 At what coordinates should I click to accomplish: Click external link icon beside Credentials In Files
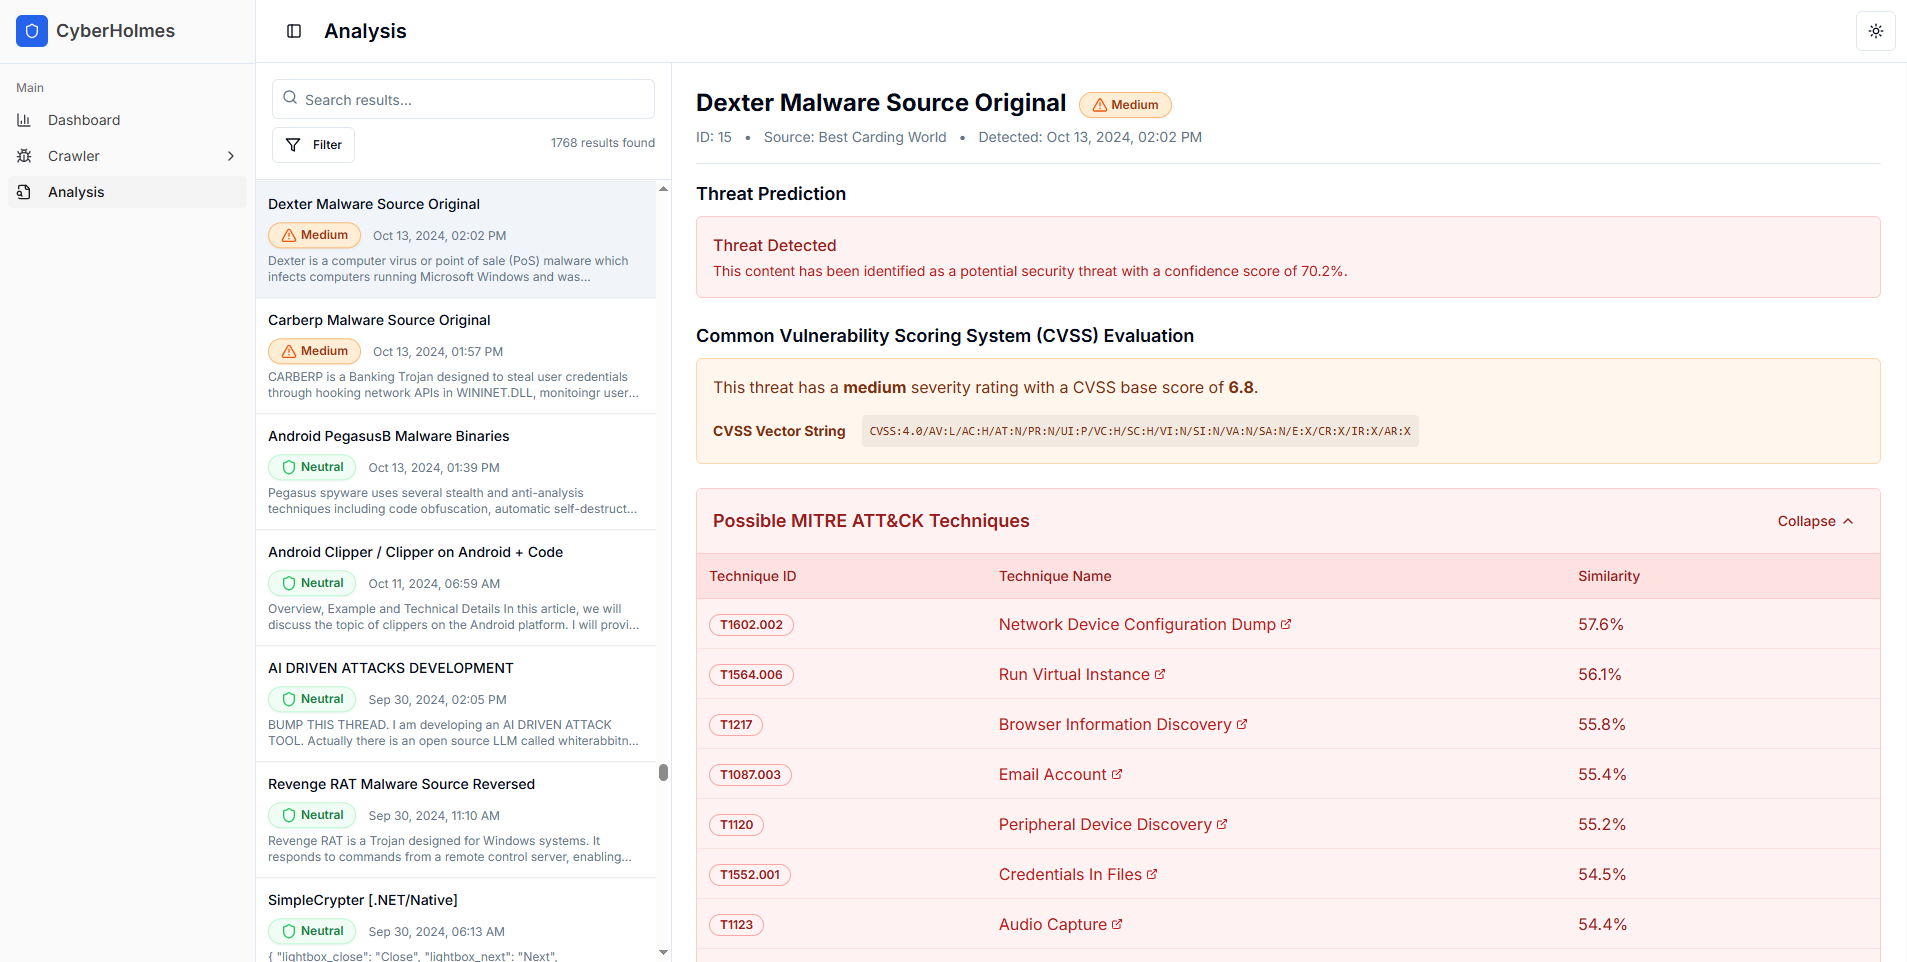coord(1152,874)
